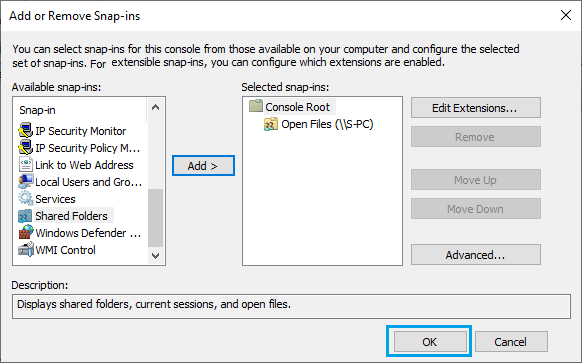
Task: Choose the Windows Defender firewall icon
Action: click(26, 233)
